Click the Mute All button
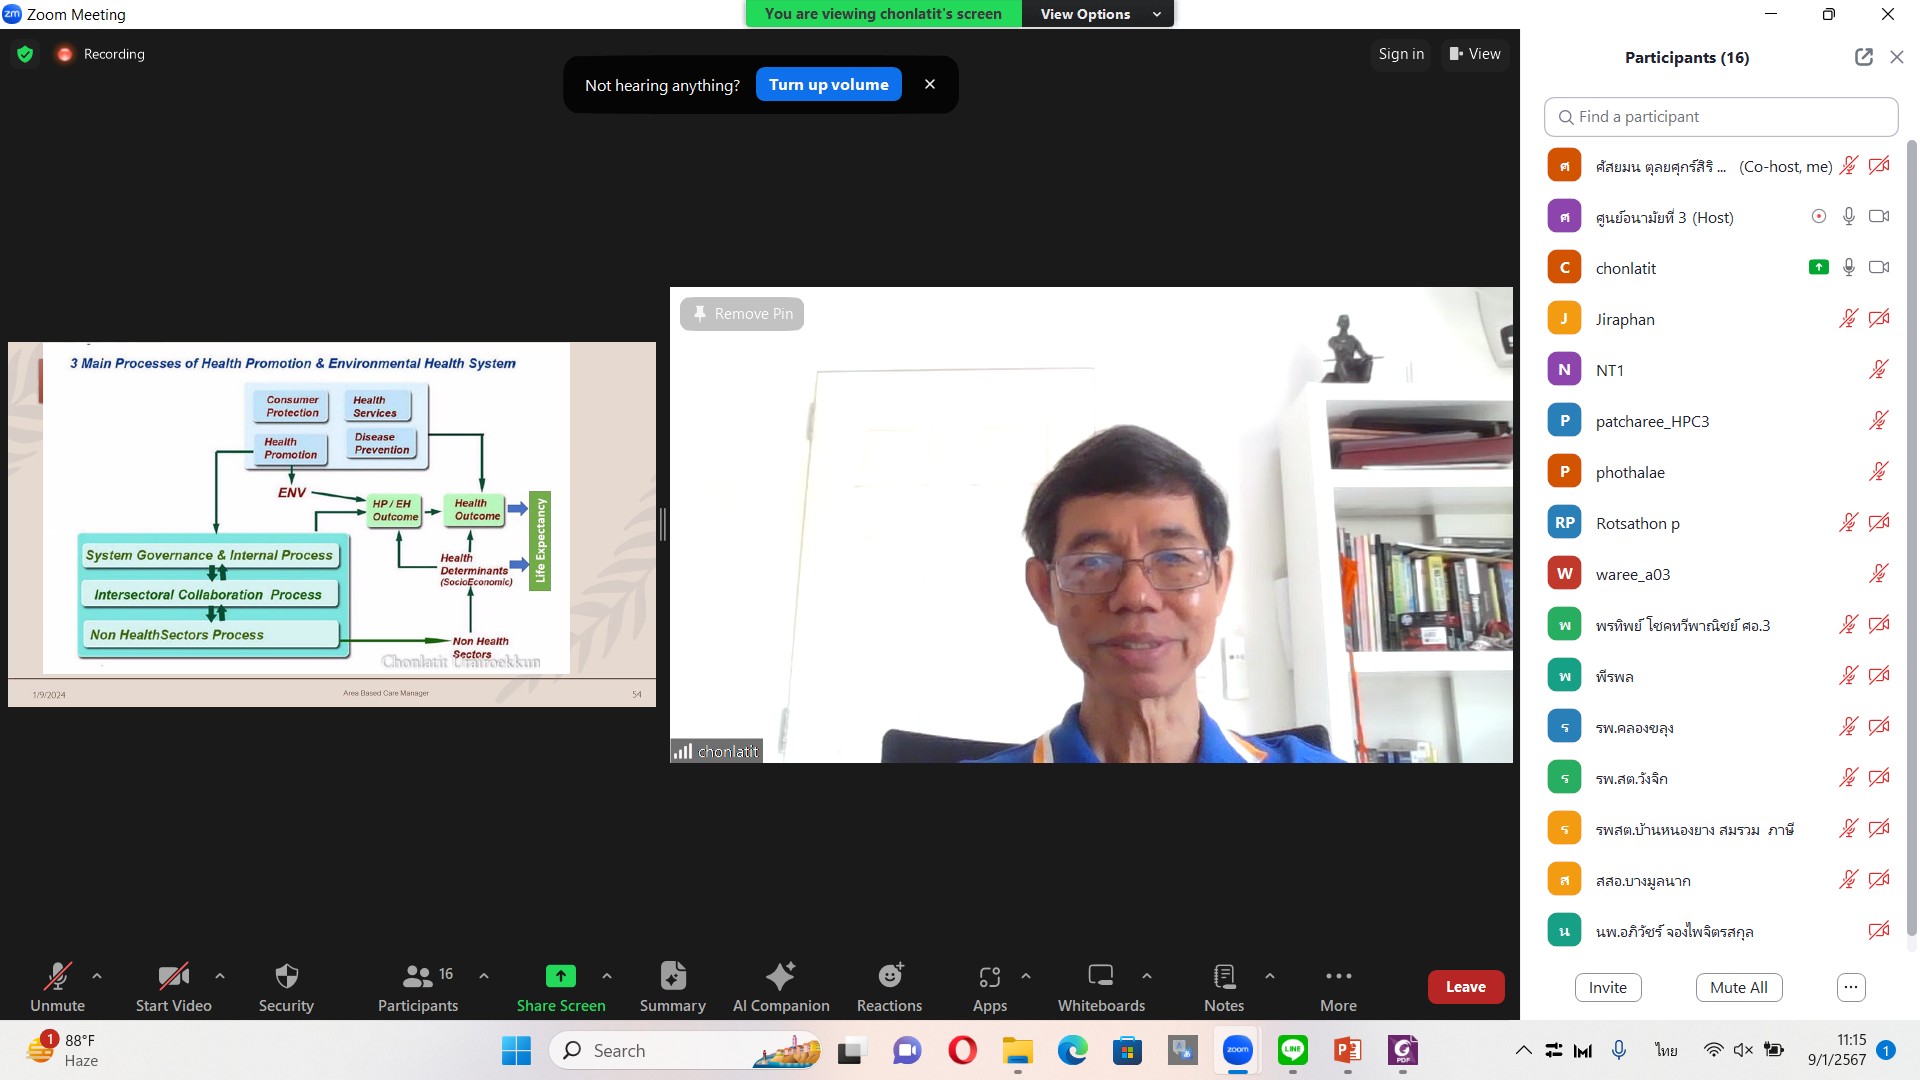This screenshot has height=1080, width=1920. point(1739,988)
